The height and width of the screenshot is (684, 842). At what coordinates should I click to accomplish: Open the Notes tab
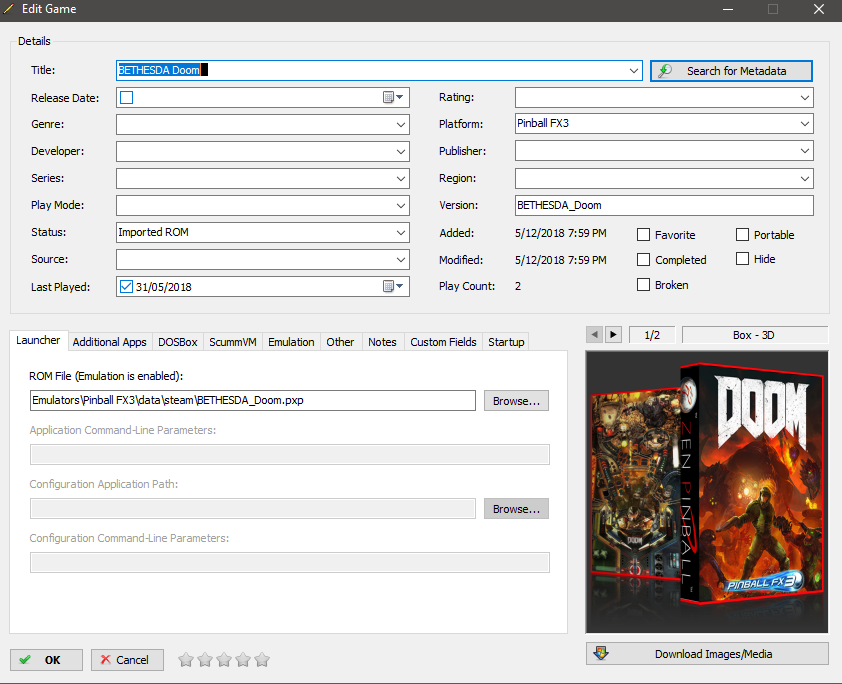pos(382,342)
